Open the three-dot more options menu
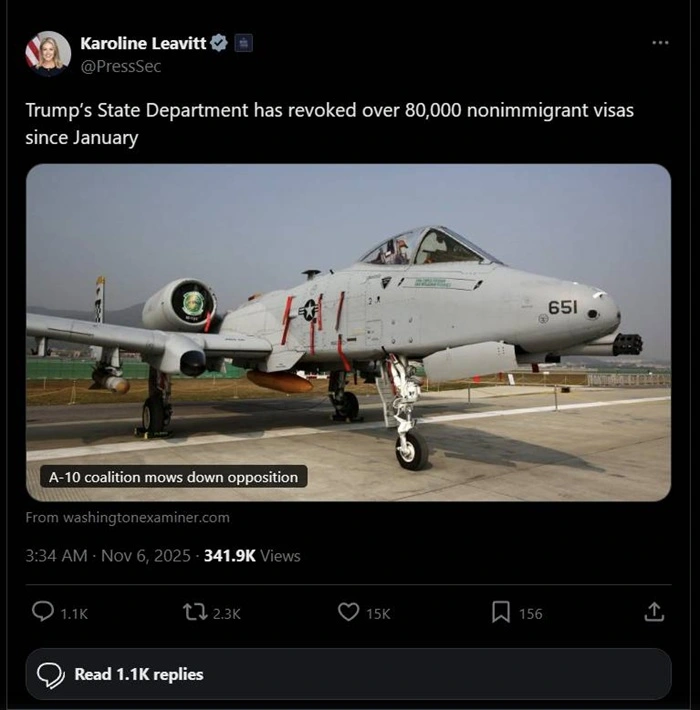Viewport: 700px width, 710px height. point(660,43)
